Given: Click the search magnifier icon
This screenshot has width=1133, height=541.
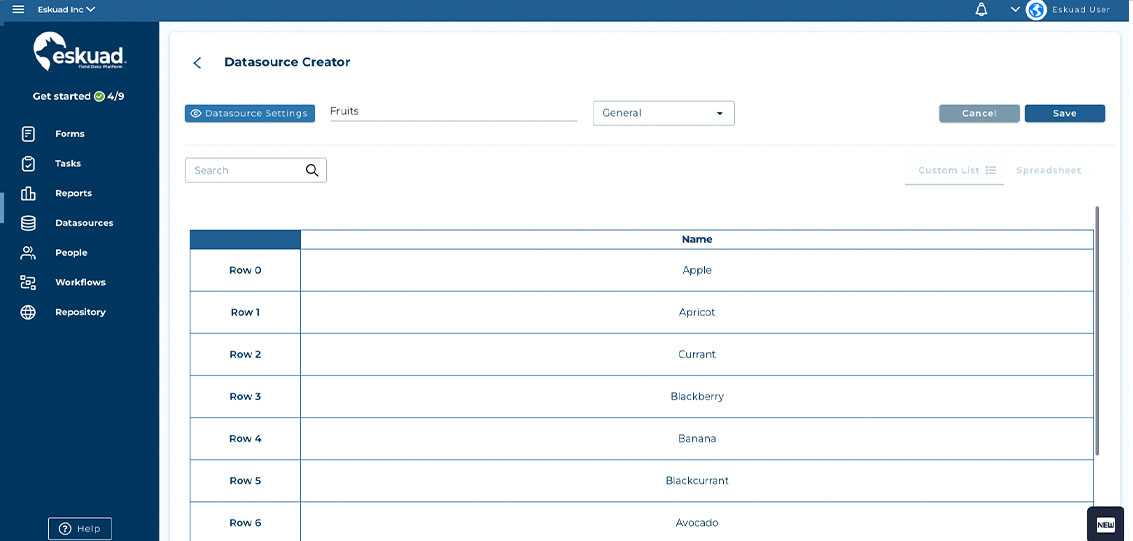Looking at the screenshot, I should (x=312, y=171).
